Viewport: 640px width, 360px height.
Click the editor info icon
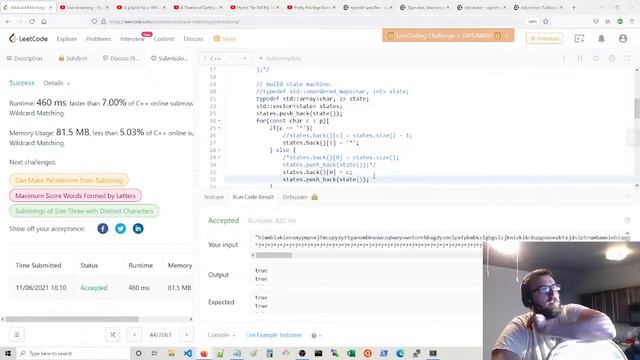click(x=564, y=58)
